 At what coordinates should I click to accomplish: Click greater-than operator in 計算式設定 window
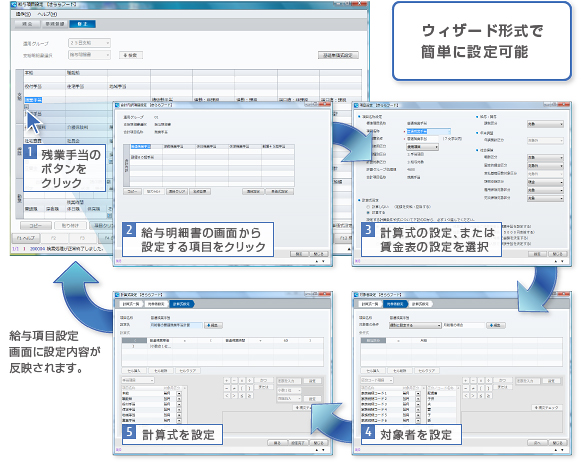pyautogui.click(x=234, y=396)
